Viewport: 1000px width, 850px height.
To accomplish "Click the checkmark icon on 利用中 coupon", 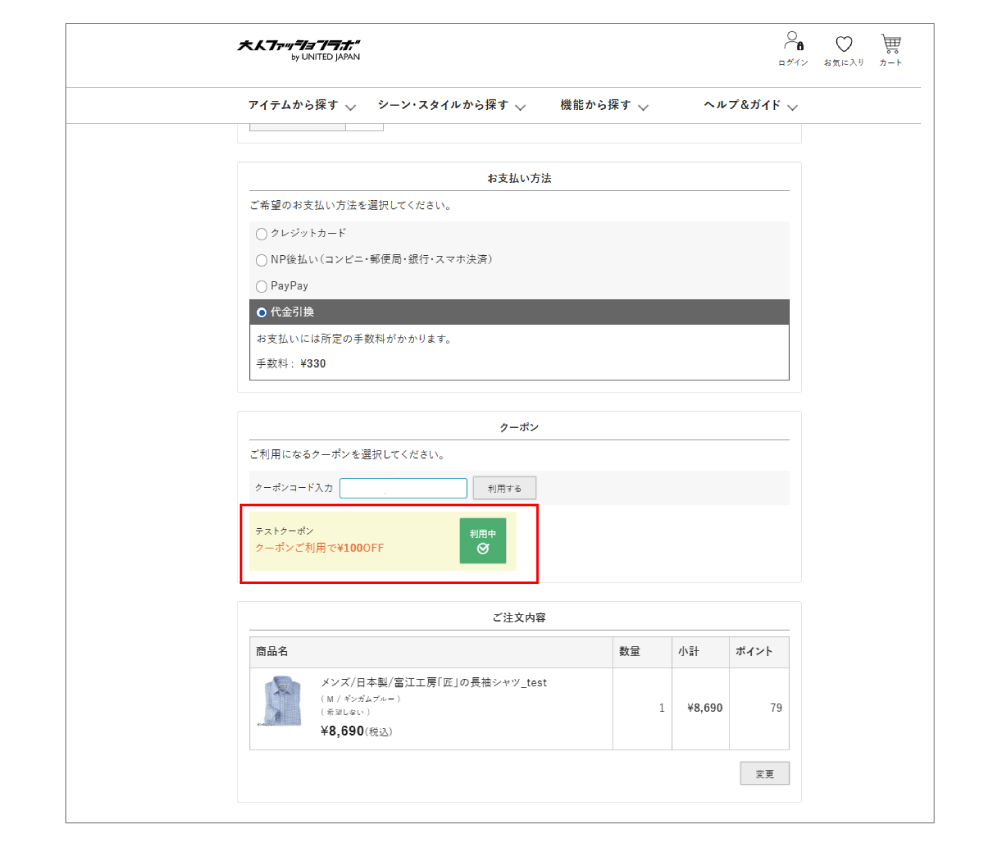I will point(483,549).
